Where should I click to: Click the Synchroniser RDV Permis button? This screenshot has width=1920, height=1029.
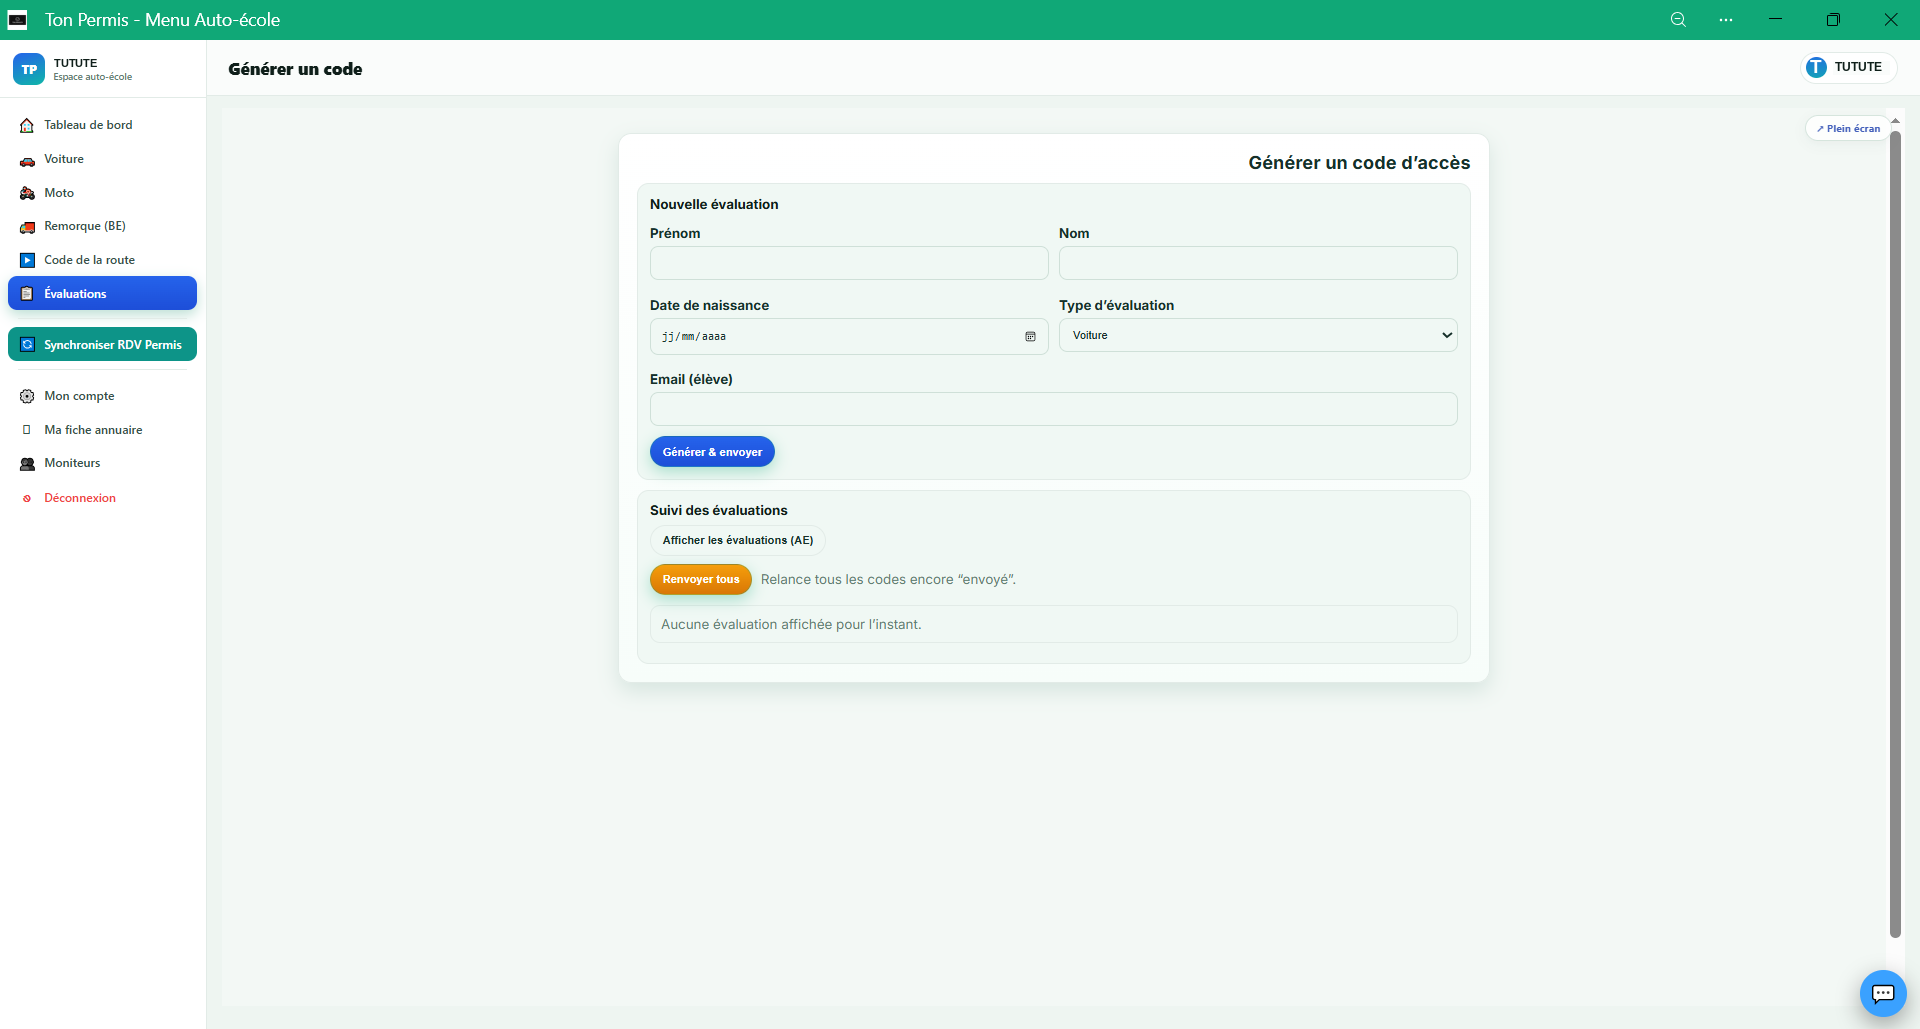pos(102,344)
